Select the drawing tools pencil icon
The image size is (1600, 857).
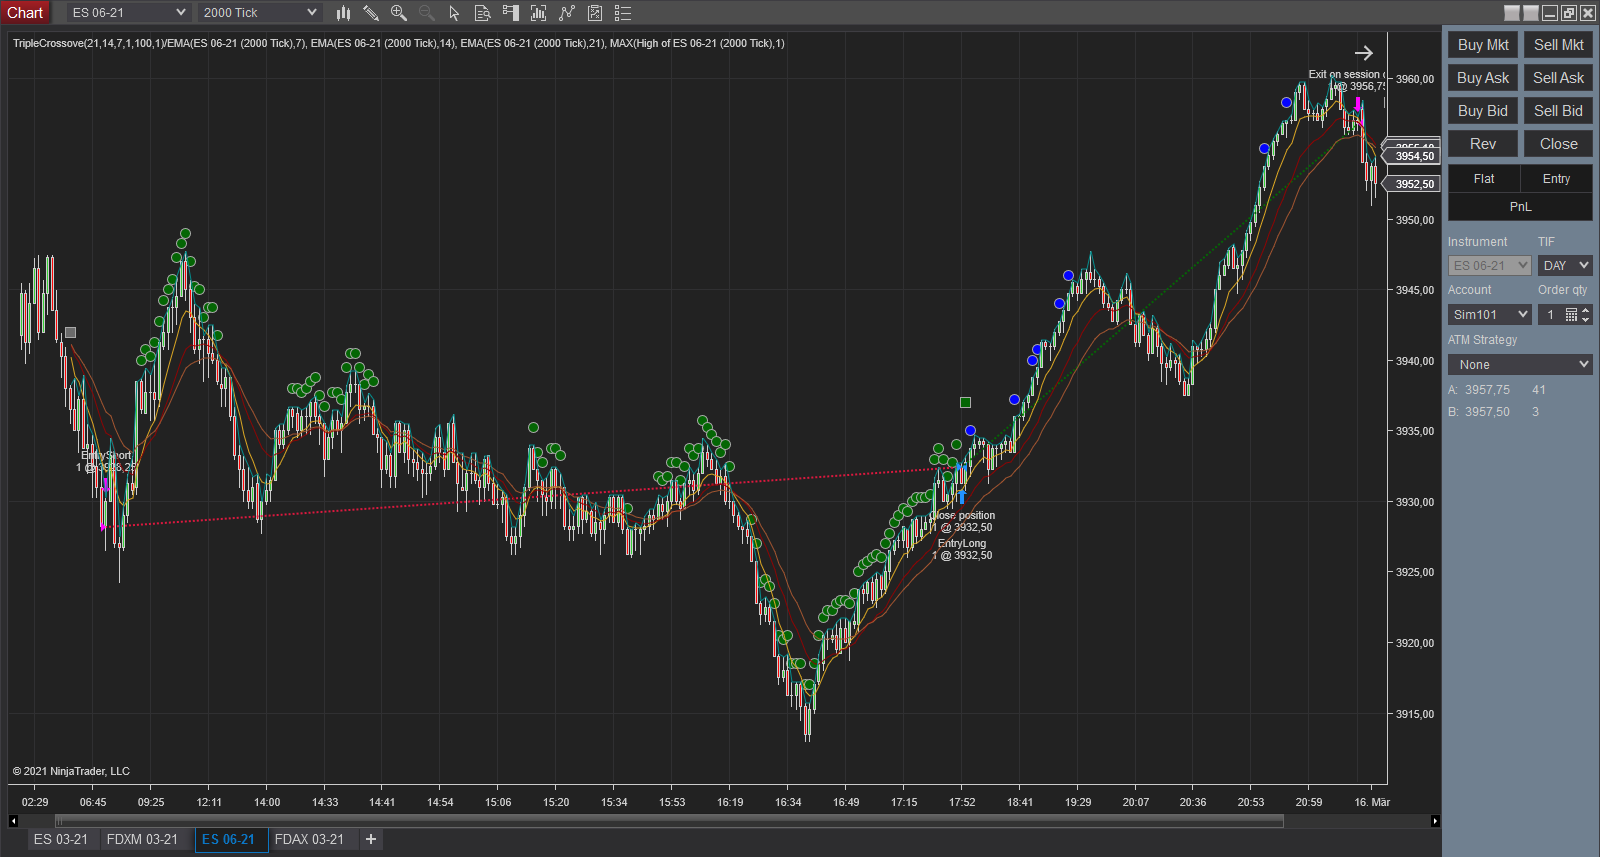[x=371, y=13]
